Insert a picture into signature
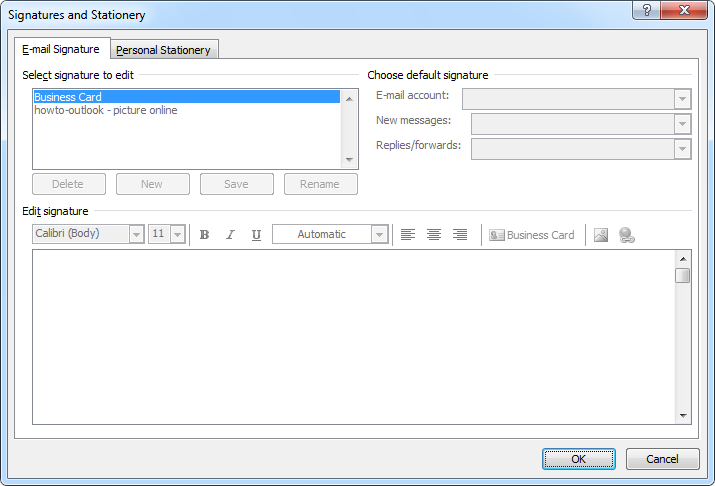 coord(601,235)
